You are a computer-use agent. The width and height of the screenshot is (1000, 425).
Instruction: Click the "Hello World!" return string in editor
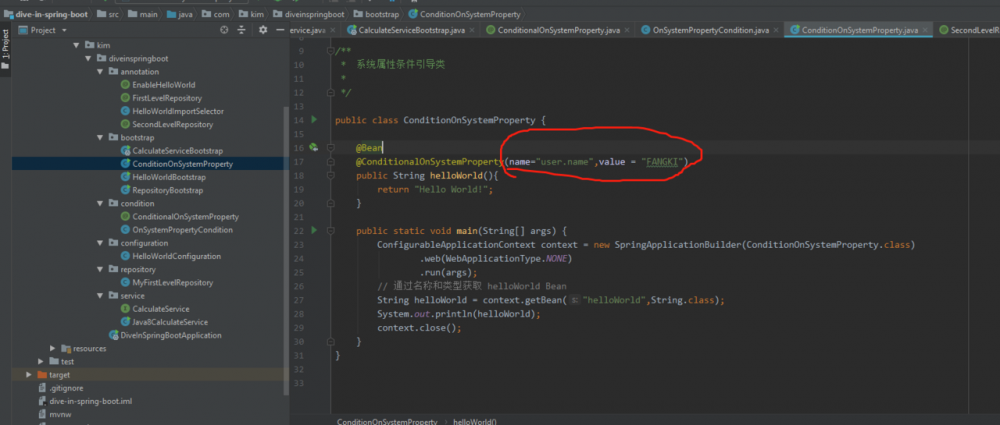pyautogui.click(x=450, y=190)
